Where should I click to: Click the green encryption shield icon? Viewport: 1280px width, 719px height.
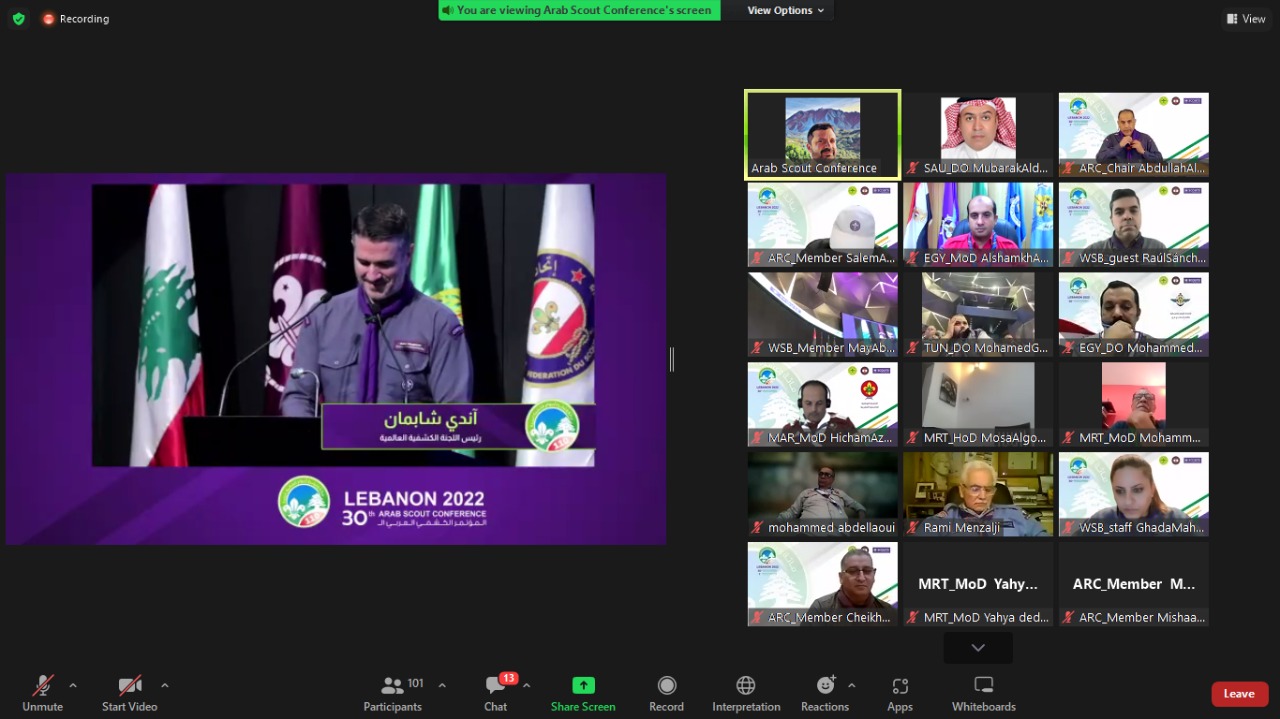coord(18,18)
